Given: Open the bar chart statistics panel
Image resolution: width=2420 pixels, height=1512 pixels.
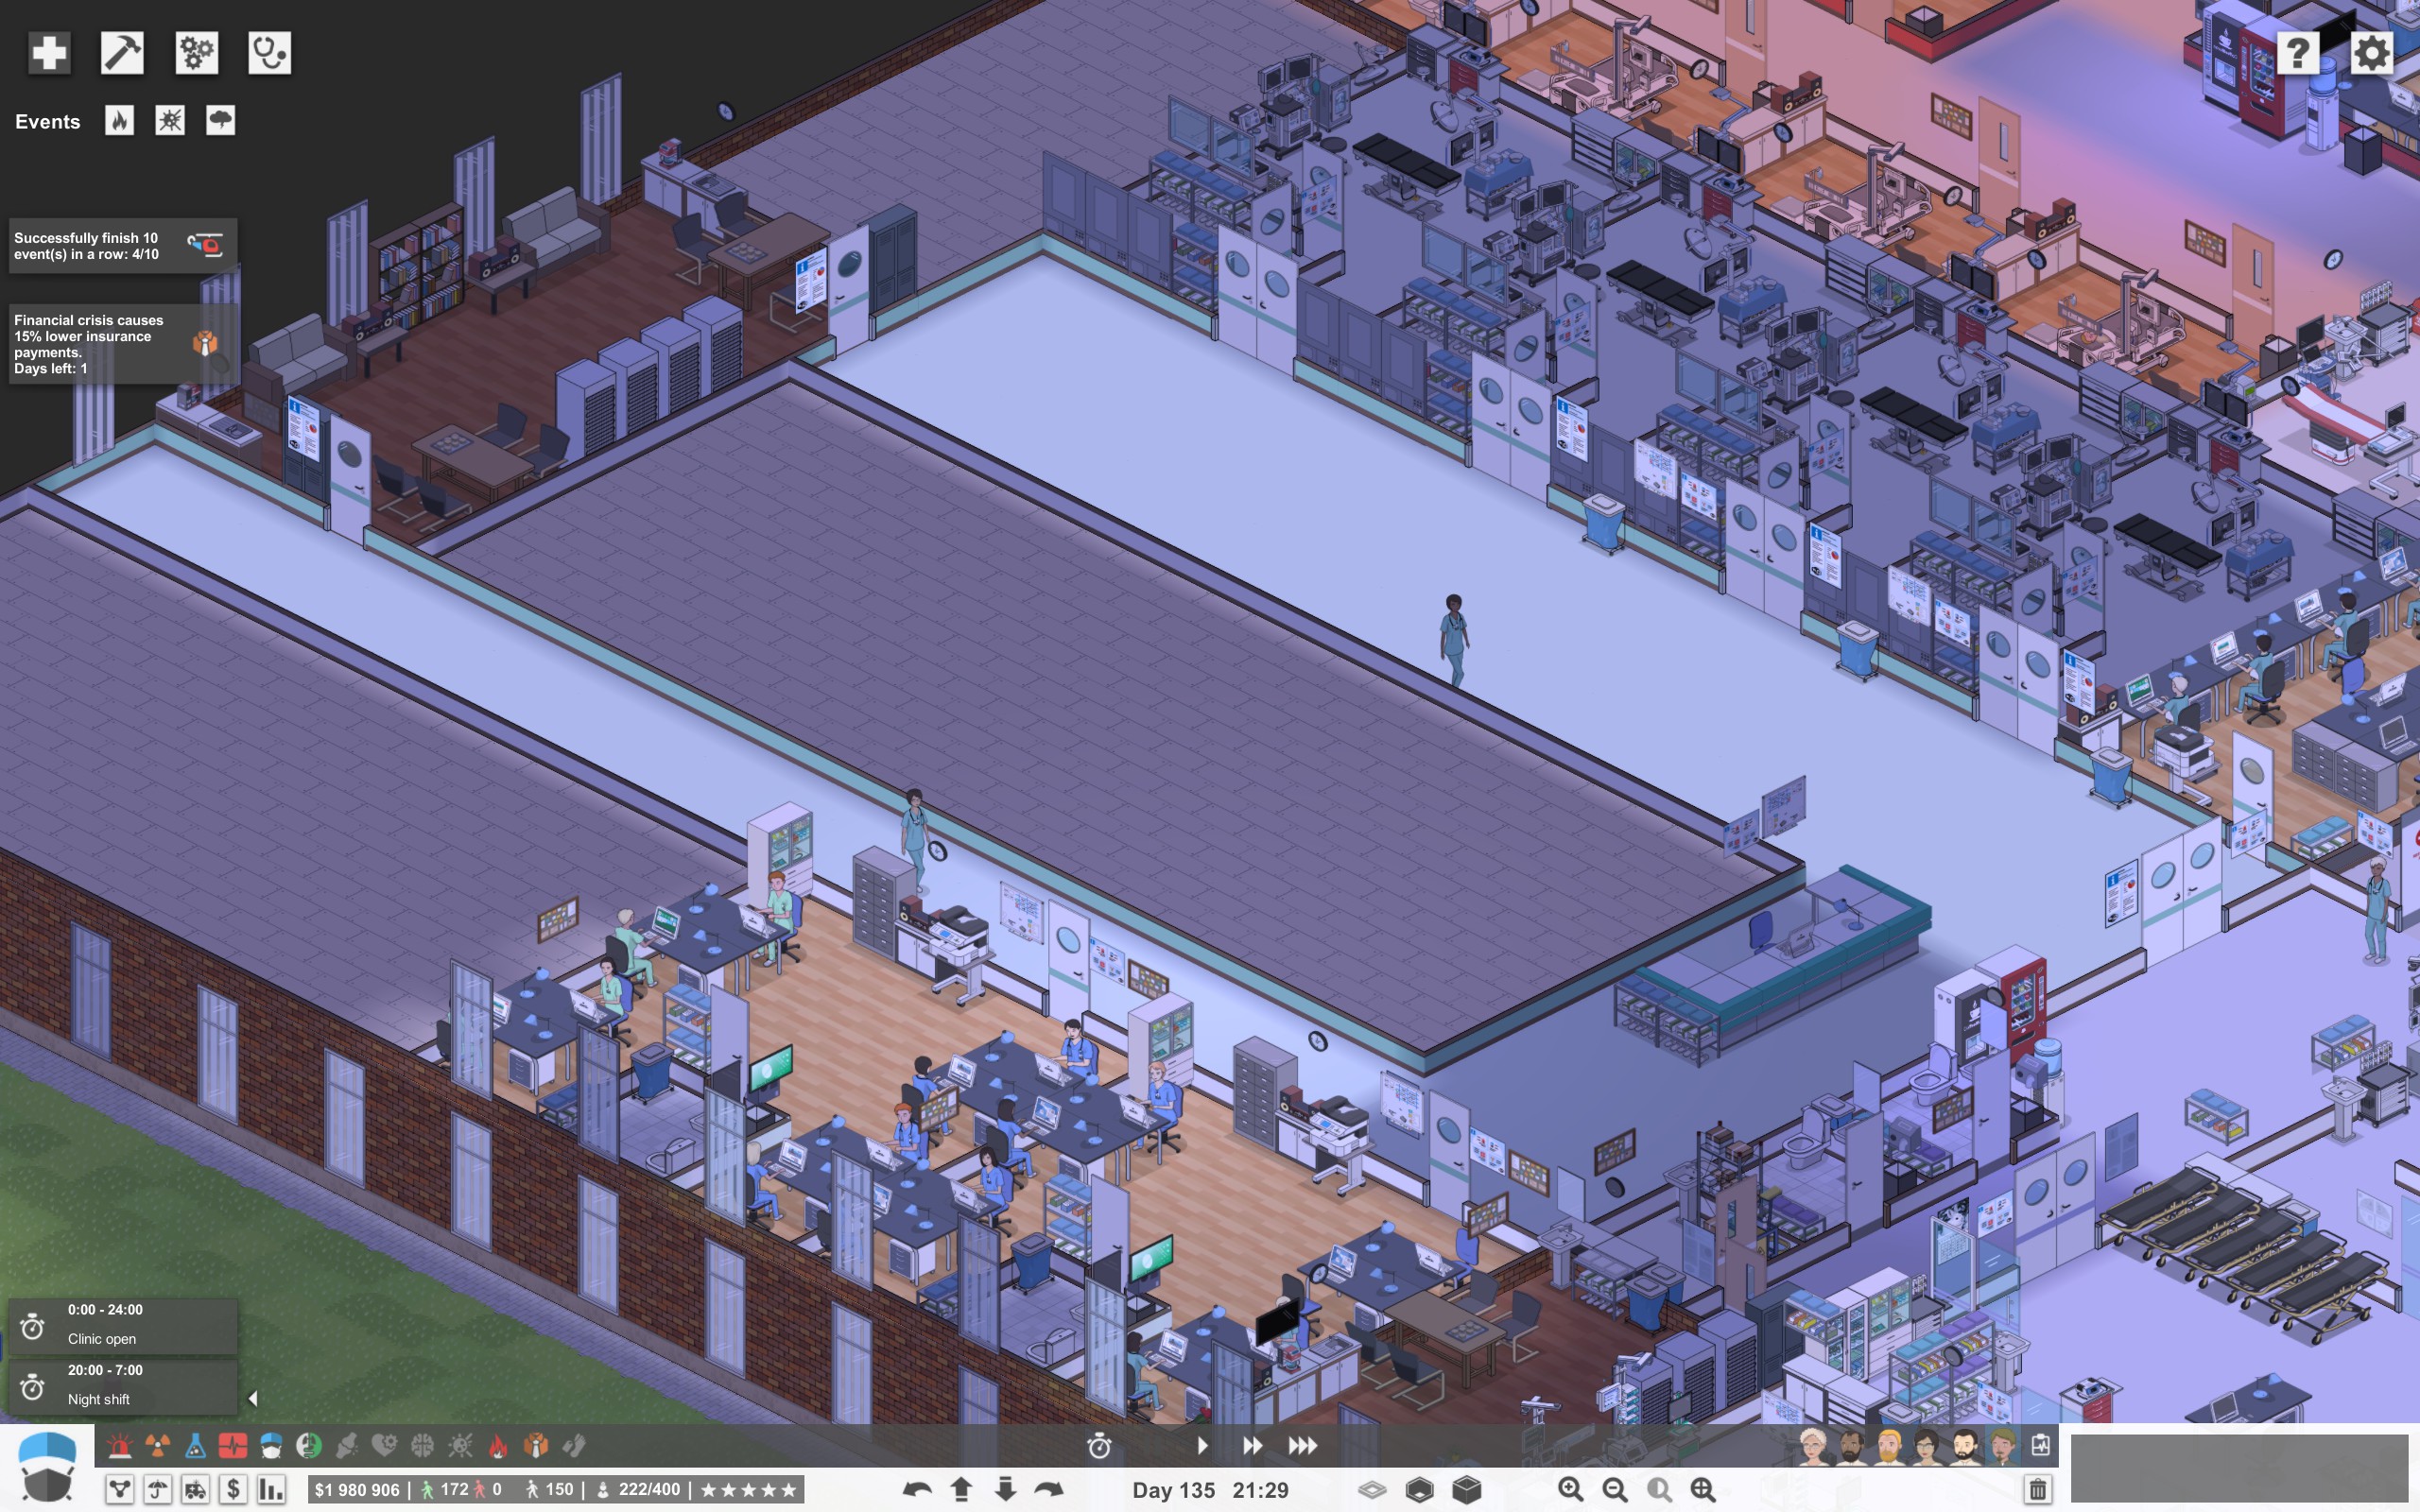Looking at the screenshot, I should (x=271, y=1490).
